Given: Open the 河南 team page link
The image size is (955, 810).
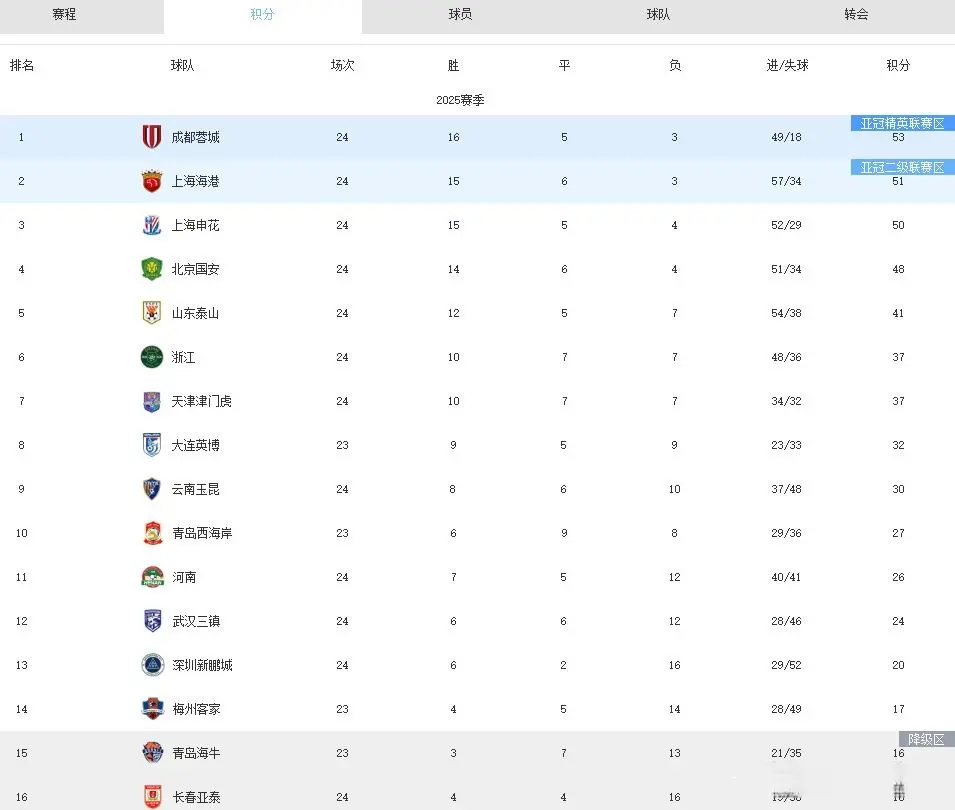Looking at the screenshot, I should [185, 577].
